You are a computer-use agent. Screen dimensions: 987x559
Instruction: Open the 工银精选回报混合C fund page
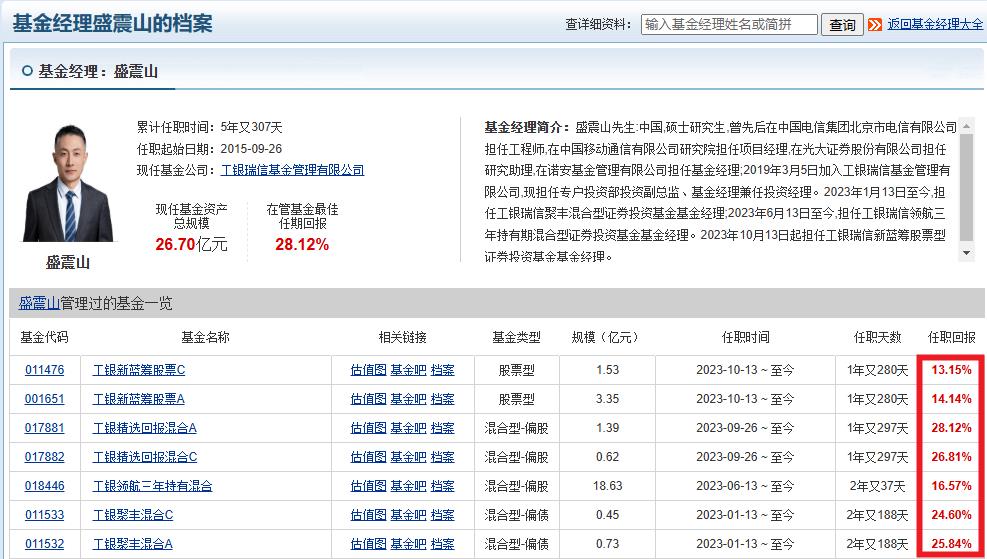click(x=145, y=457)
